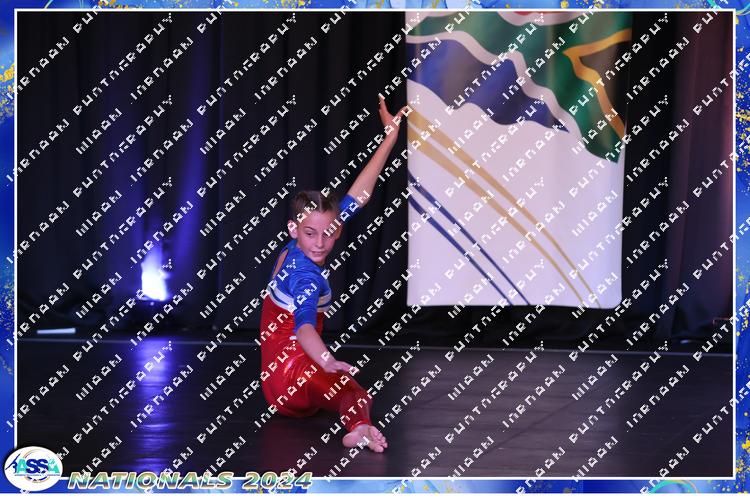Viewport: 750px width, 500px height.
Task: Click the ASSA logo badge
Action: 33,468
